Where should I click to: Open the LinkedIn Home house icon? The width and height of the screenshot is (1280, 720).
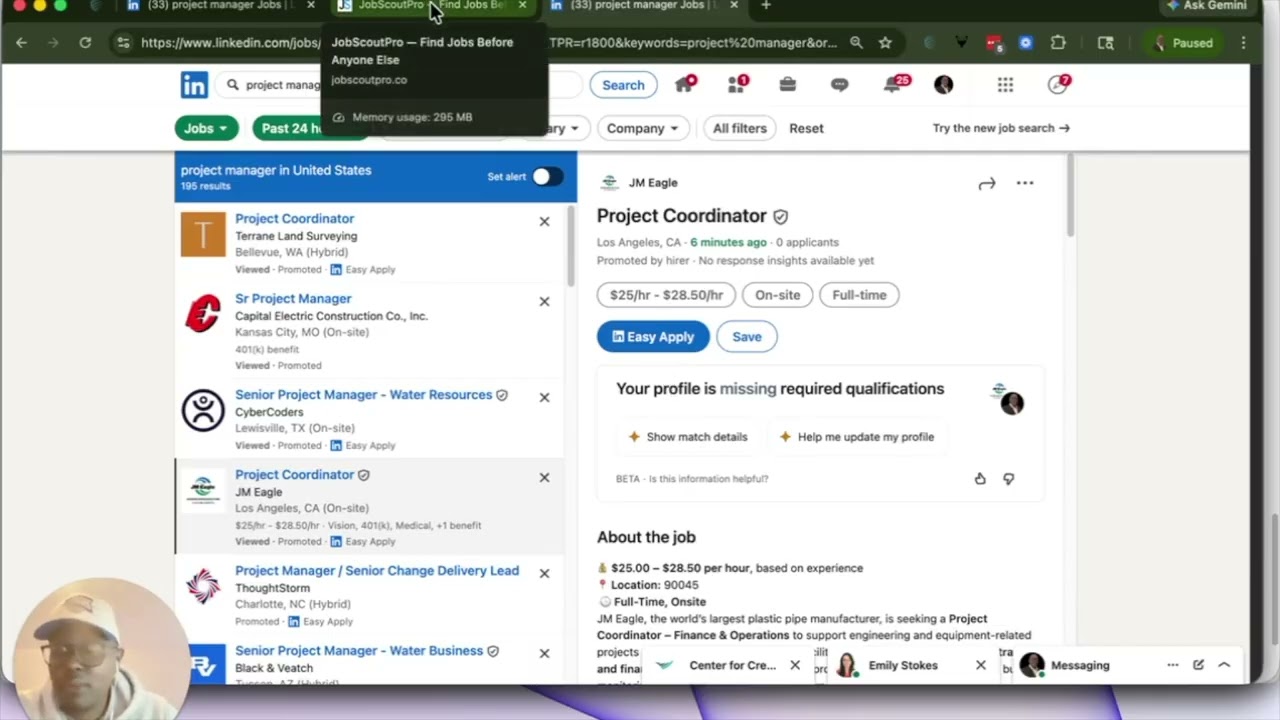[x=685, y=84]
